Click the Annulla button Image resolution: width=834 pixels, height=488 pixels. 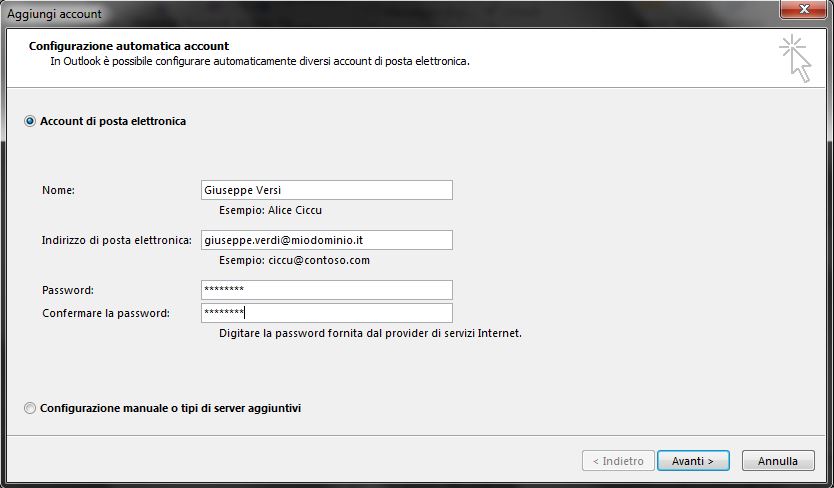click(x=778, y=461)
